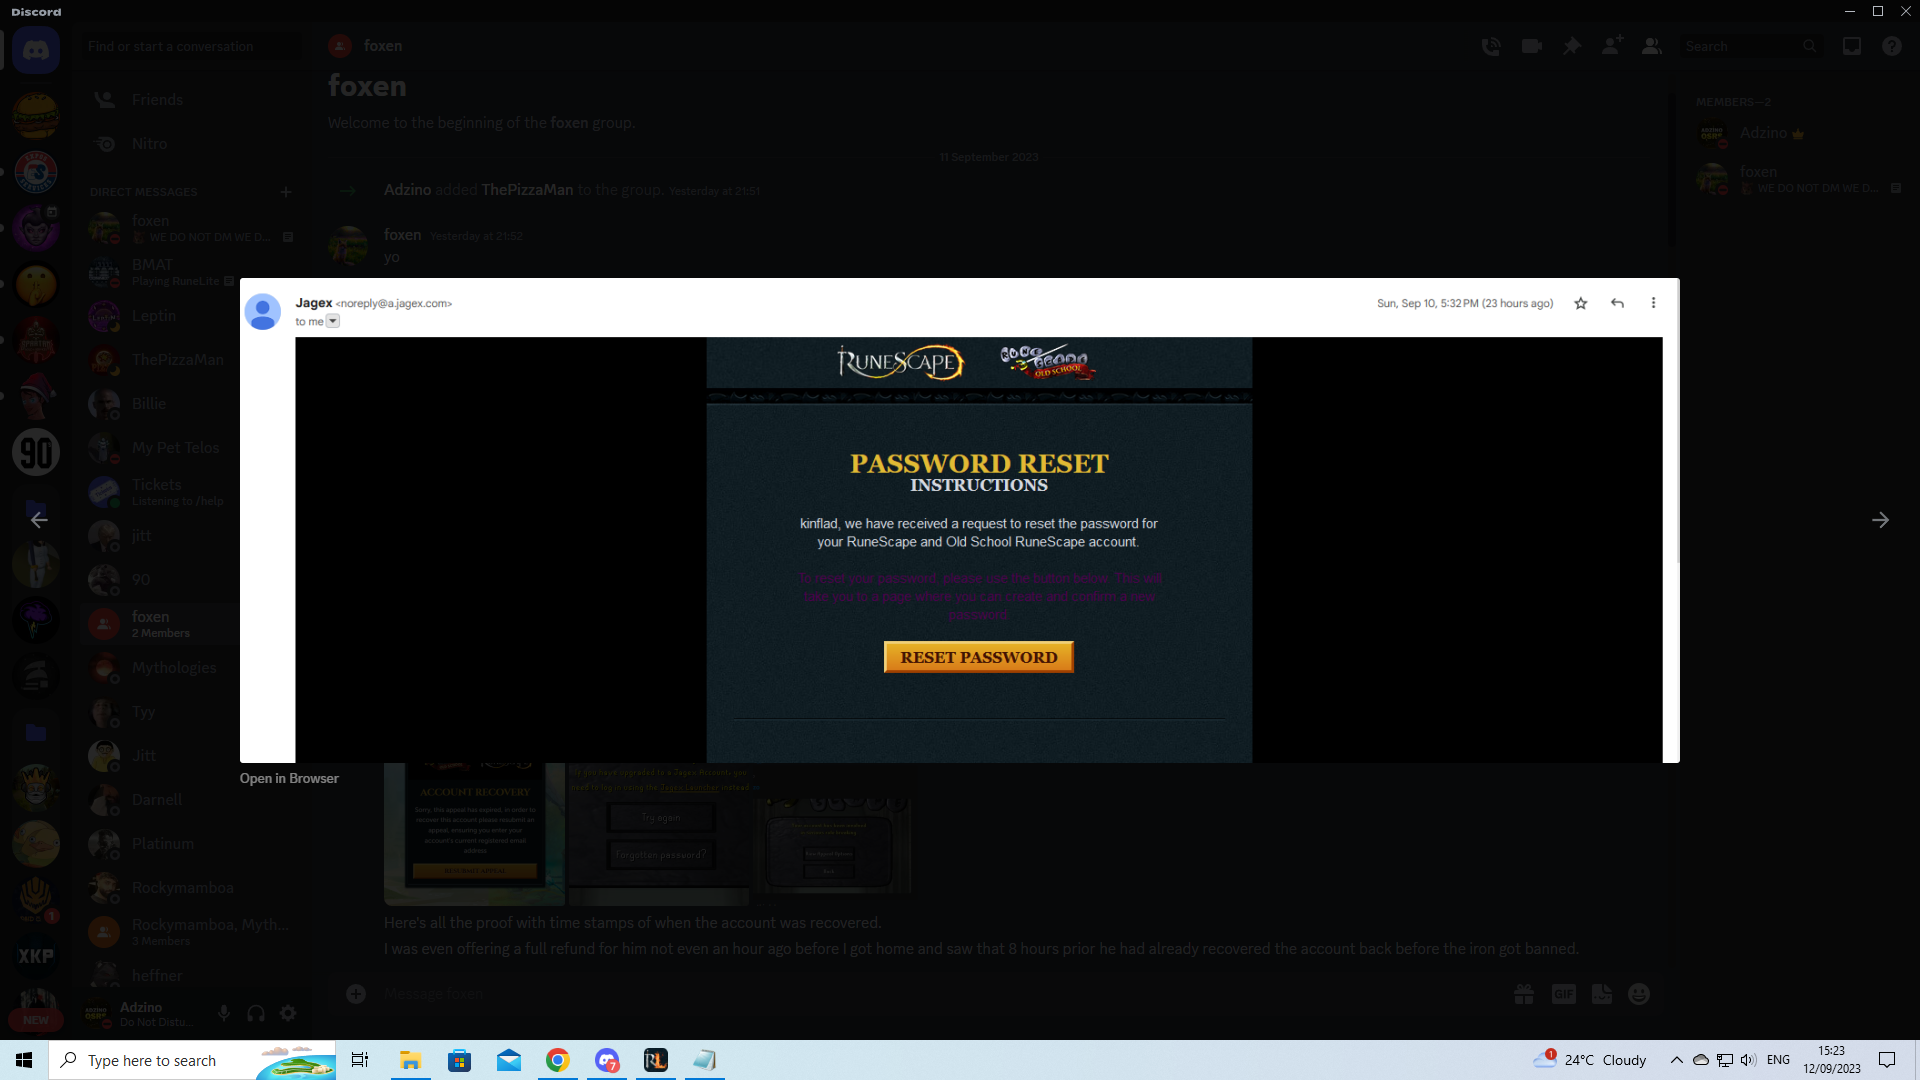Open image via Open in Browser link
Screen dimensions: 1920x1080
(x=289, y=779)
